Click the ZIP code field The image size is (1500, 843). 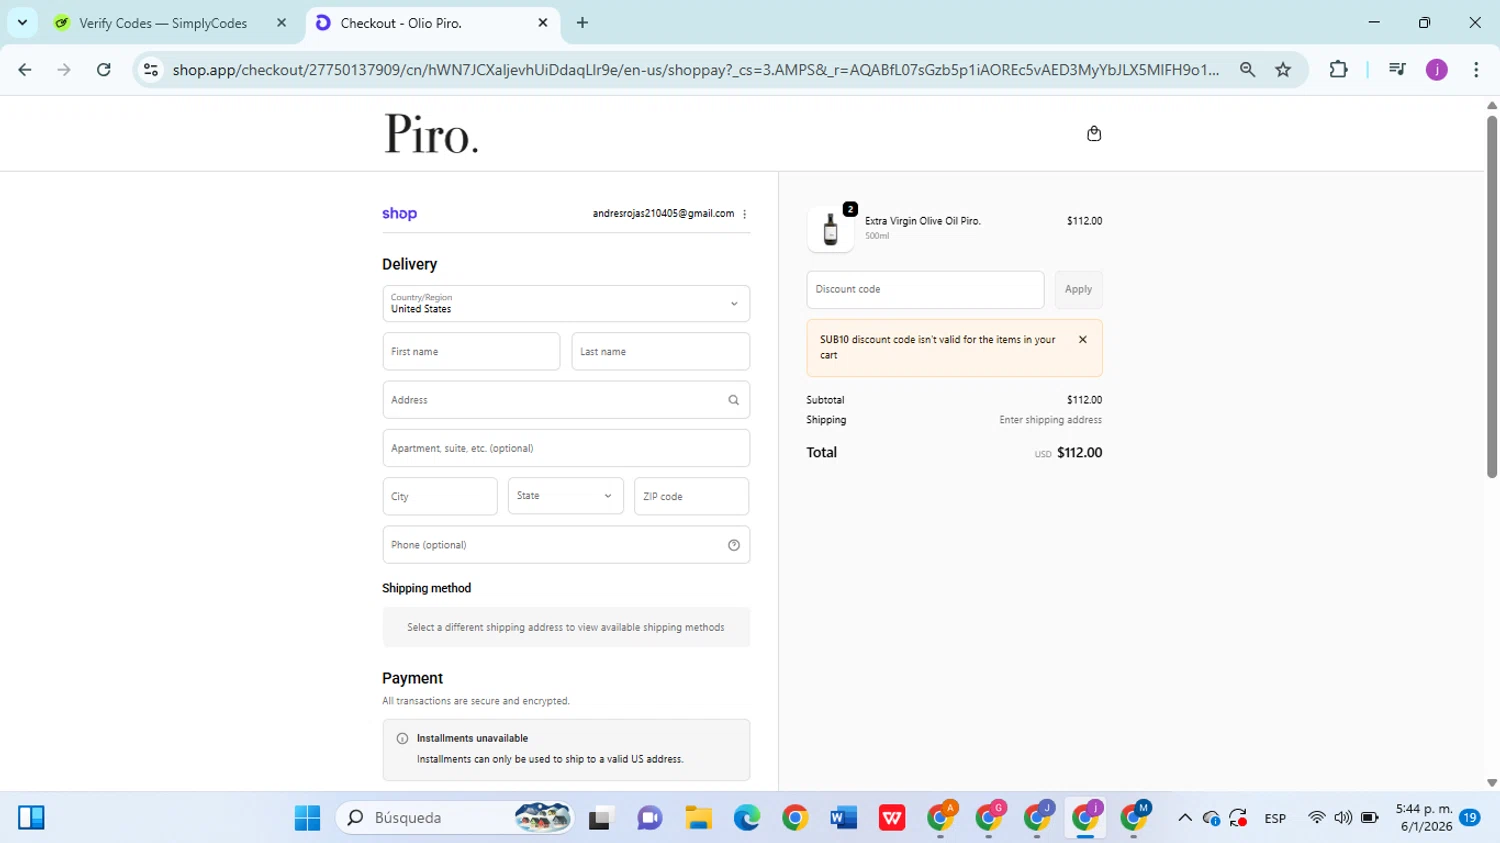click(691, 496)
